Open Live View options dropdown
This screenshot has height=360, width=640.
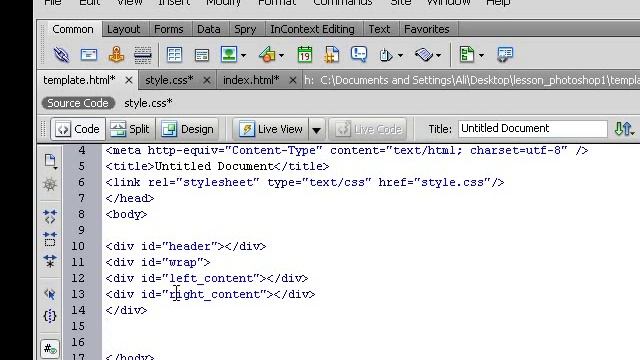pyautogui.click(x=317, y=130)
